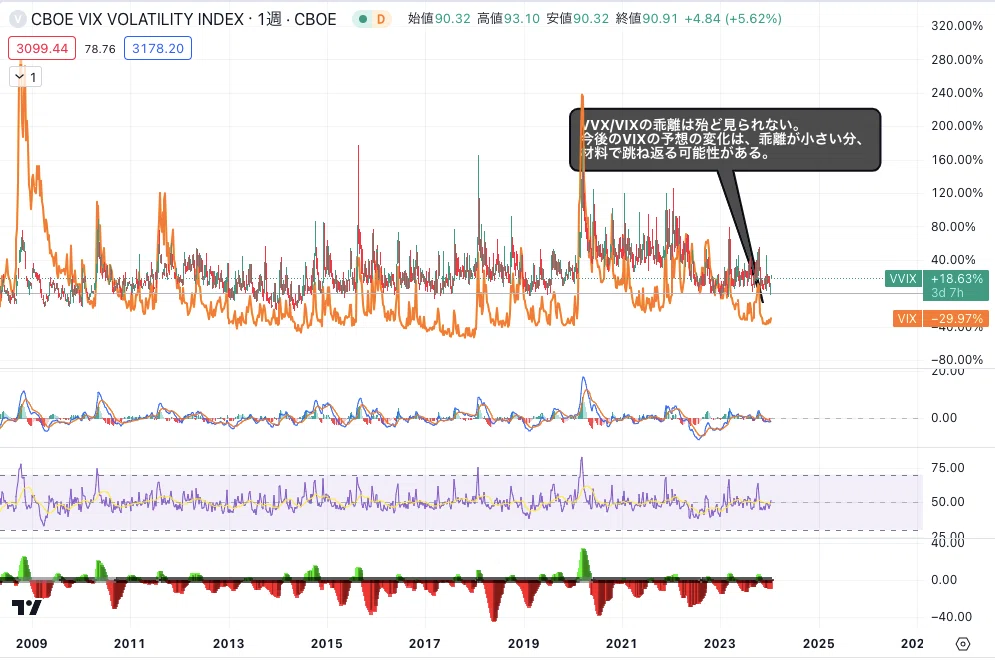Click the blue 3178.20 price box
This screenshot has width=995, height=660.
click(x=158, y=48)
